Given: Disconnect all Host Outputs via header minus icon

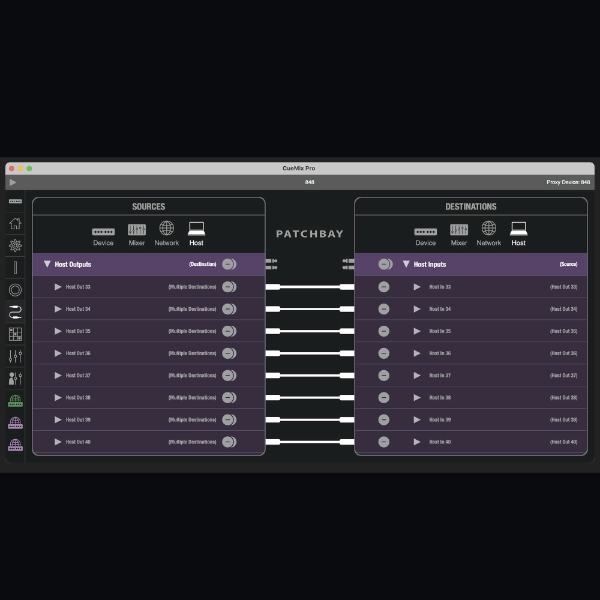Looking at the screenshot, I should point(229,264).
